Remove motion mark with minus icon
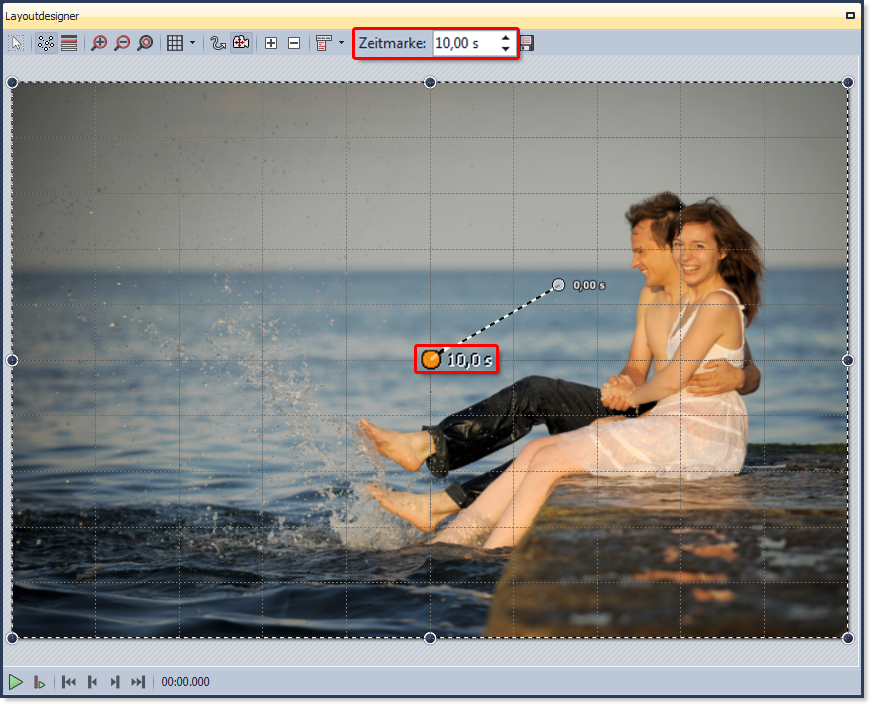872x706 pixels. click(294, 44)
